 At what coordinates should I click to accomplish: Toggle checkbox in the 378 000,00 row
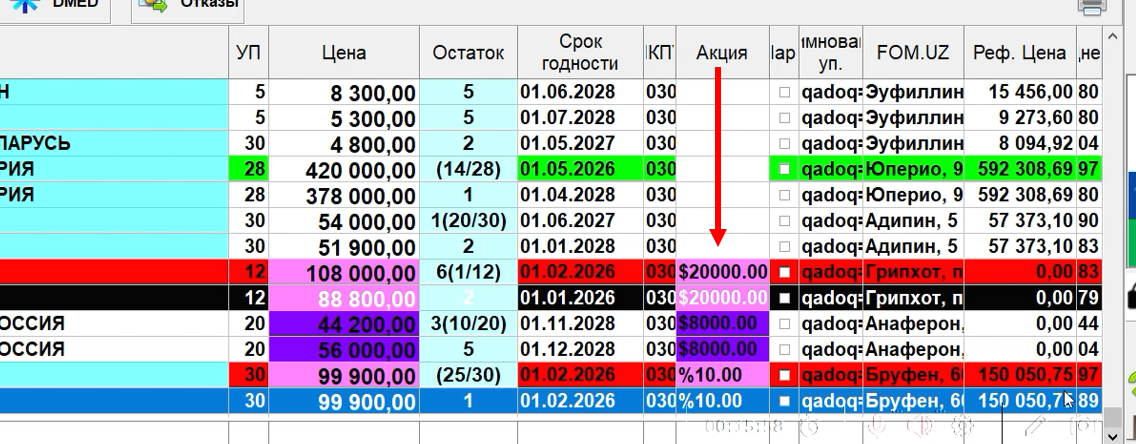[784, 195]
